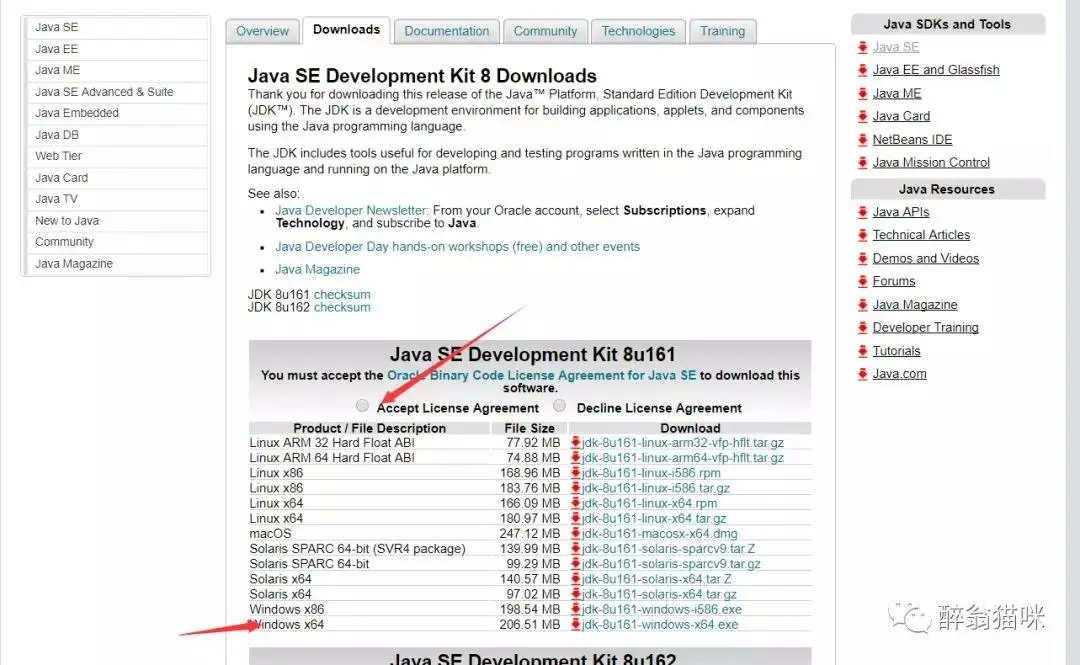The image size is (1080, 665).
Task: Open Java SE Advanced & Suite item
Action: (117, 92)
